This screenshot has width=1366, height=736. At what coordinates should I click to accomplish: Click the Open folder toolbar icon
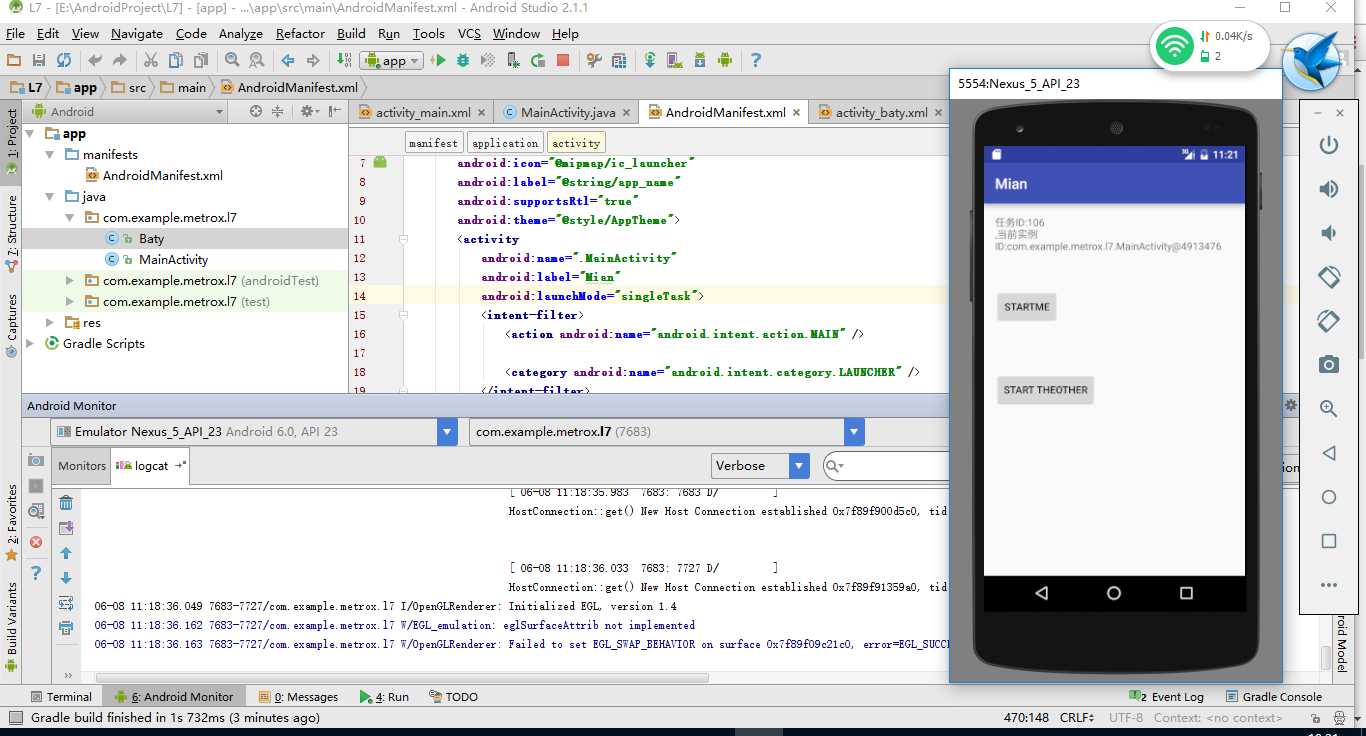[14, 61]
